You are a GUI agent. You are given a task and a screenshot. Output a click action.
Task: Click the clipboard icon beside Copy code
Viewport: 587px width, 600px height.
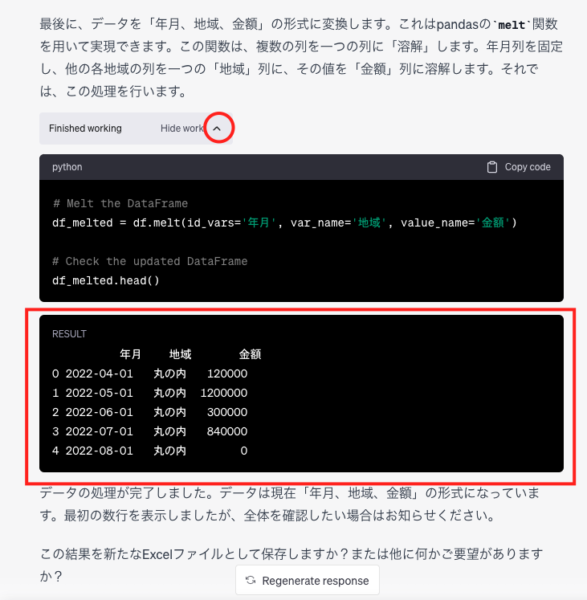pos(492,167)
